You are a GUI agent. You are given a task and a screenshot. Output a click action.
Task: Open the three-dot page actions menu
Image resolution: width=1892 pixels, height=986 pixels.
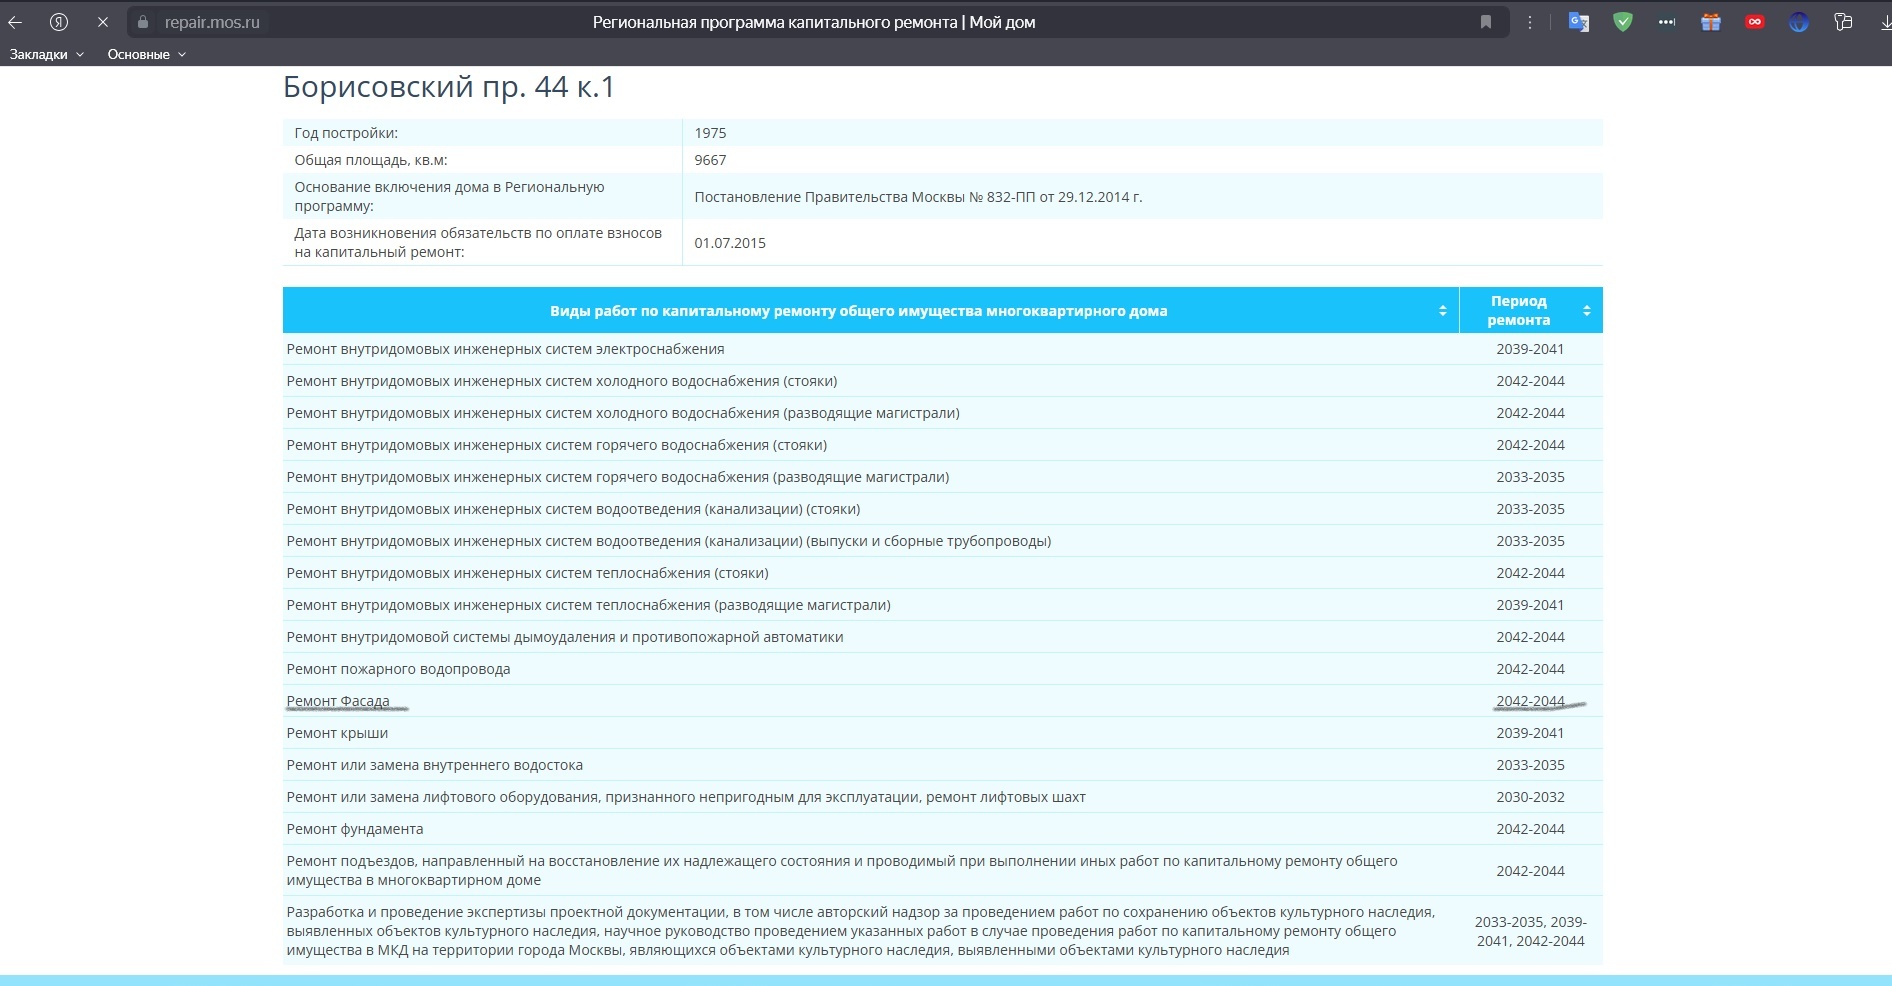[1529, 22]
